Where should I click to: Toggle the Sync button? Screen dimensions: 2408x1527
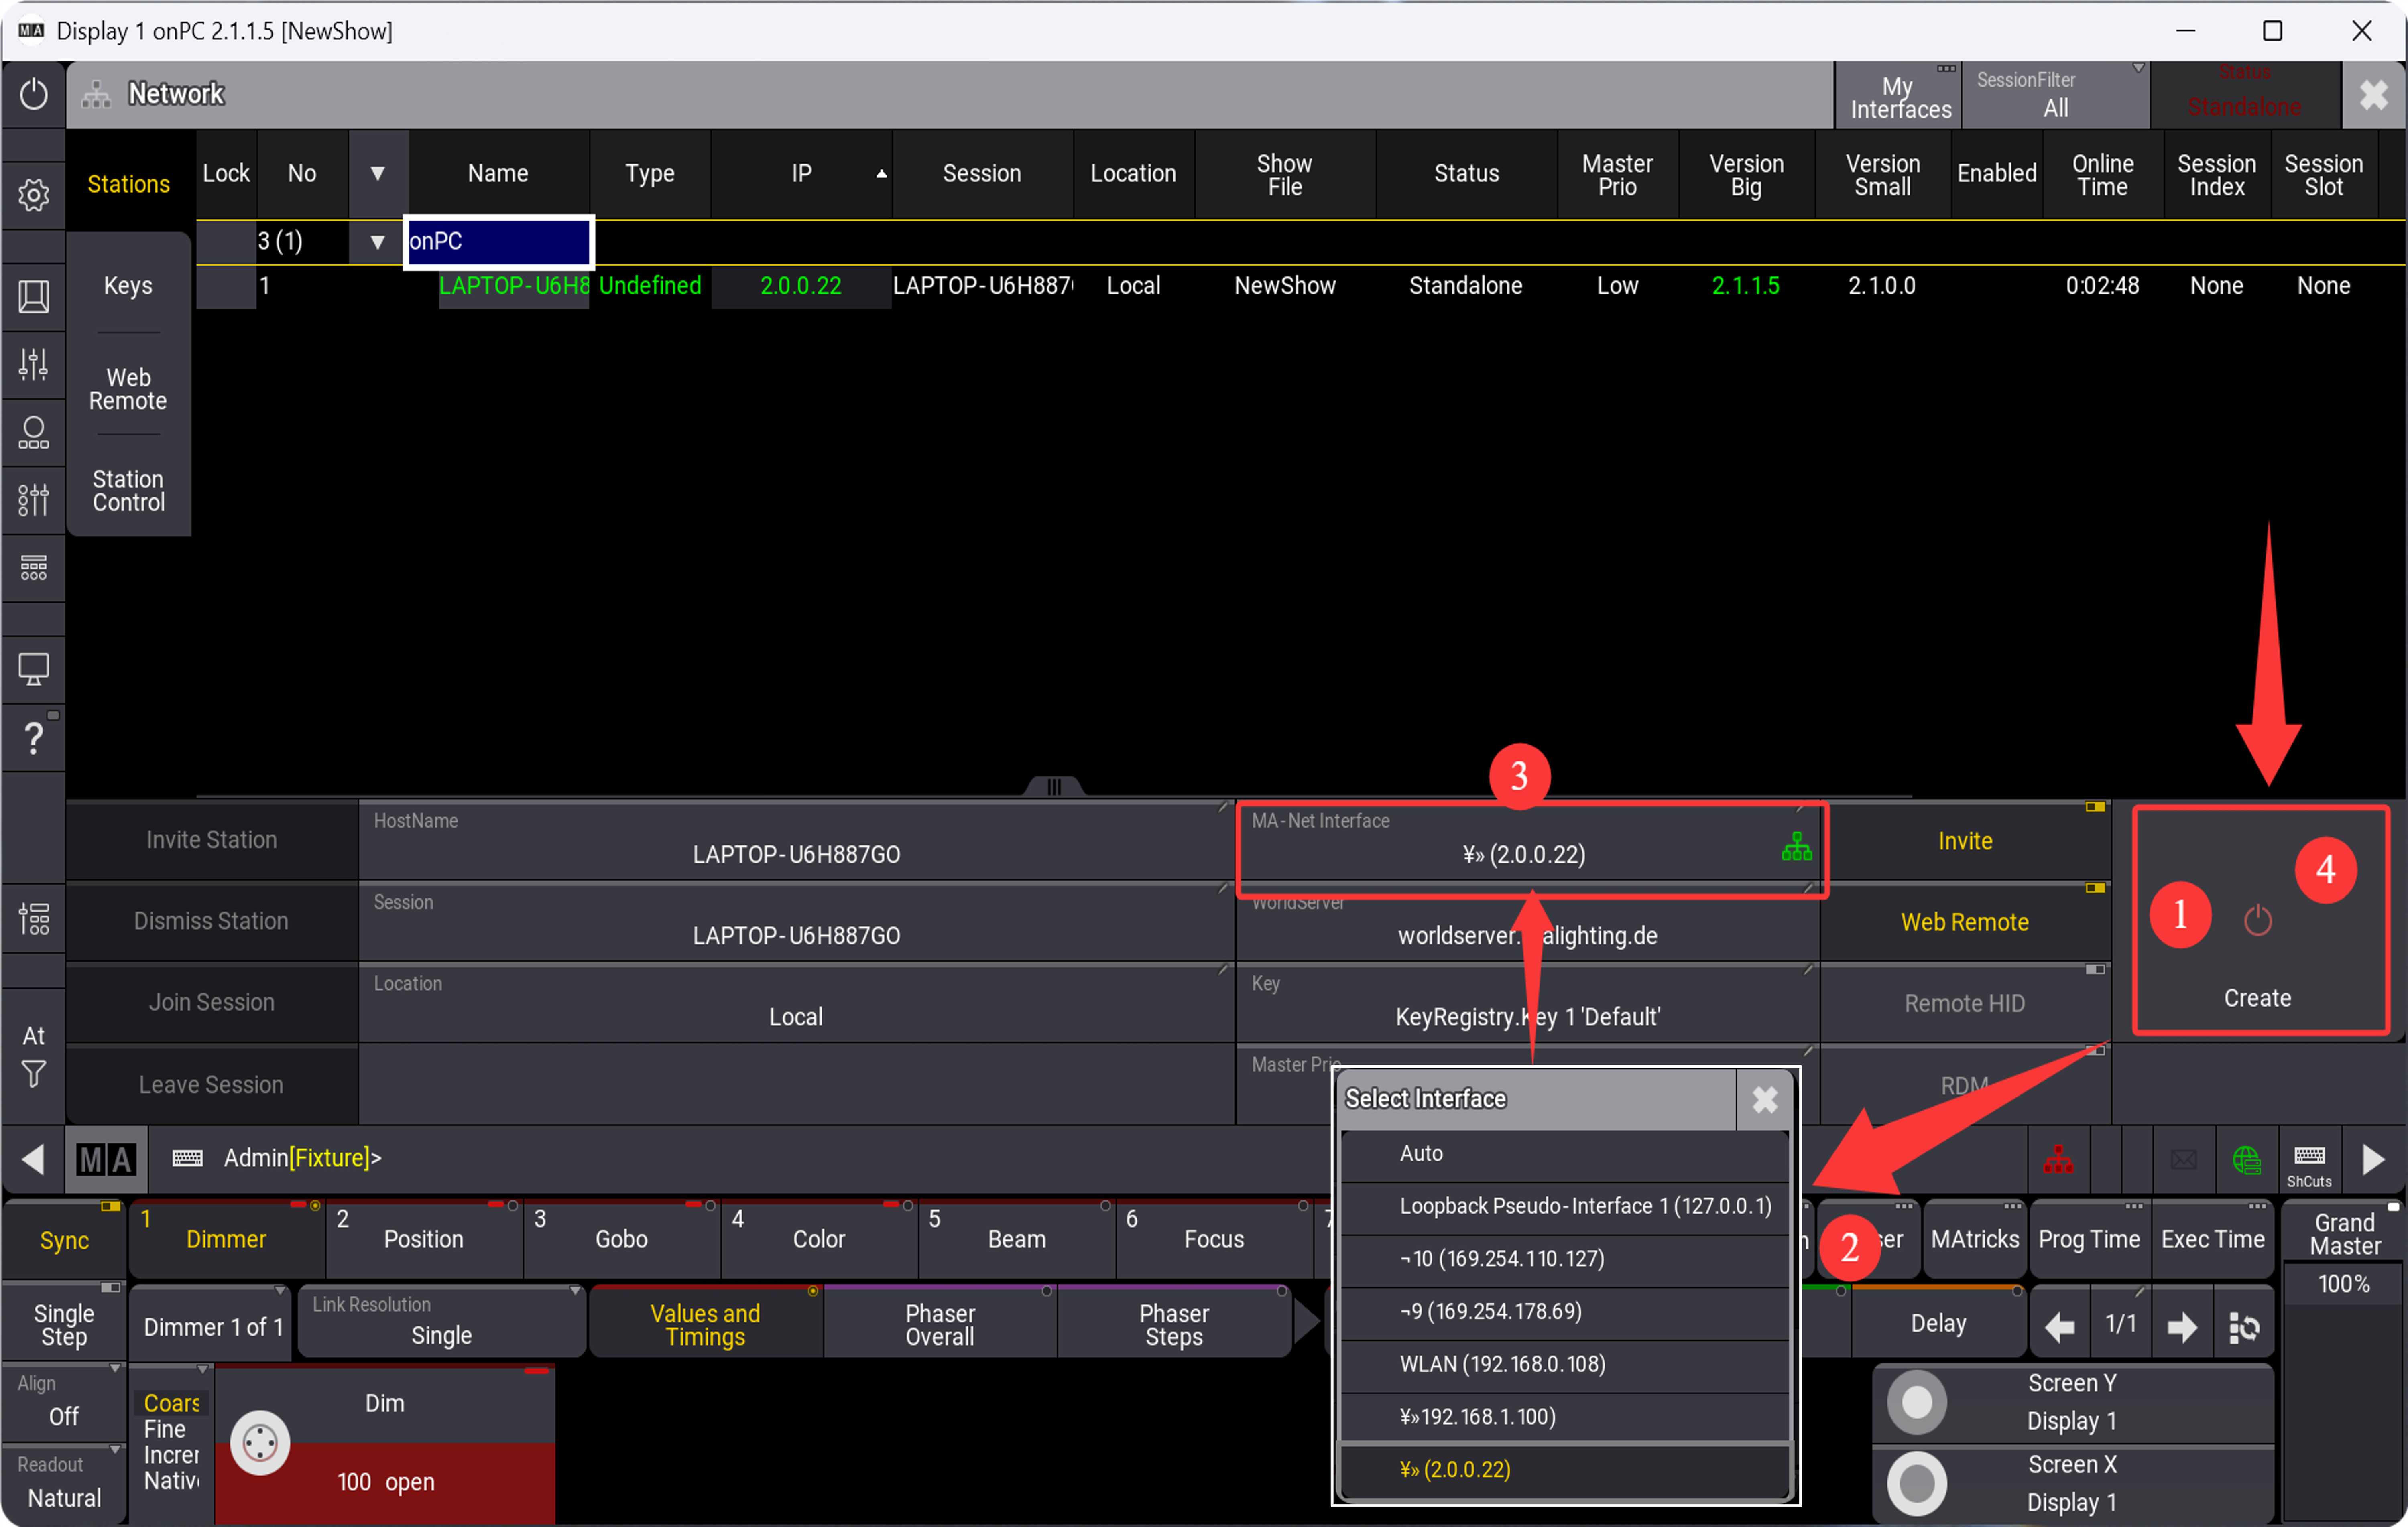point(64,1240)
